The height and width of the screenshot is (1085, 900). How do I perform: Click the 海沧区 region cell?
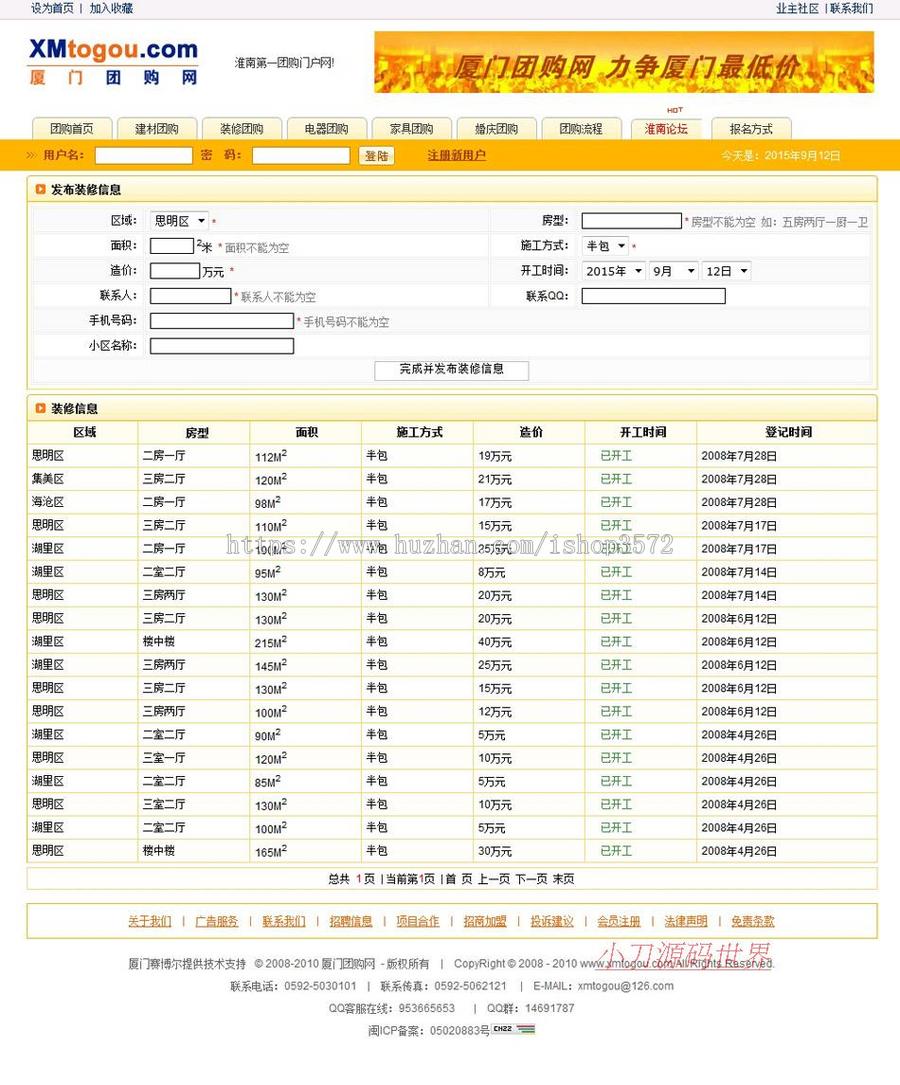(x=48, y=502)
